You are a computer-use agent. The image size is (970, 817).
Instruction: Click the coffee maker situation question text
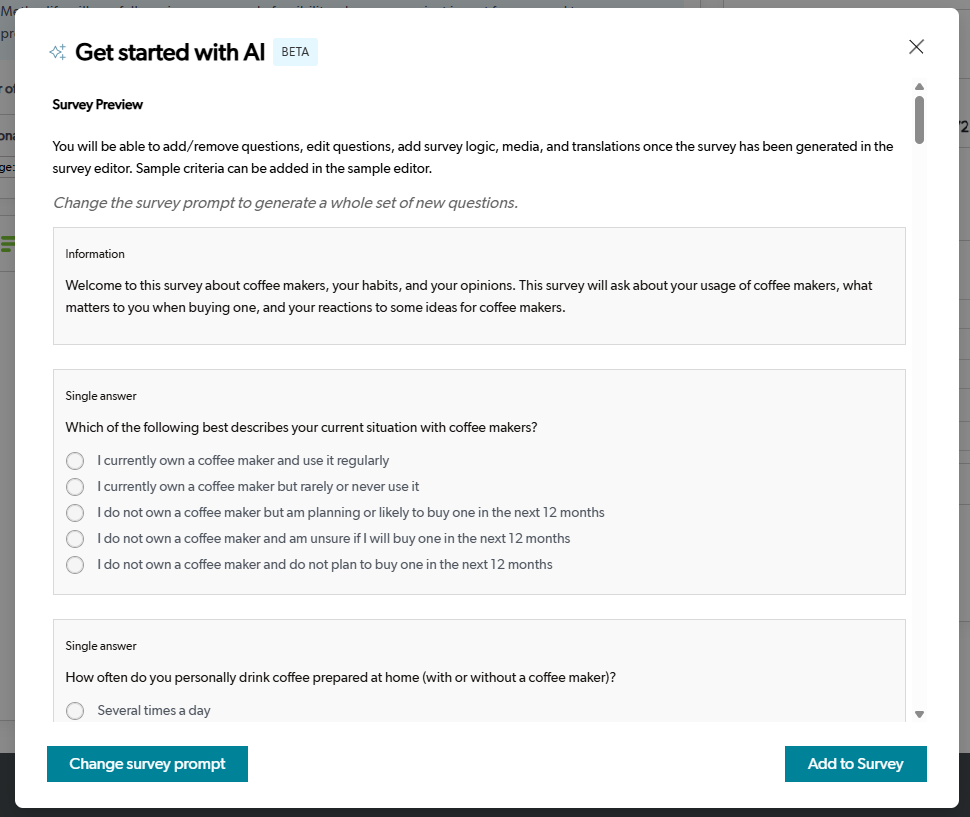point(301,427)
